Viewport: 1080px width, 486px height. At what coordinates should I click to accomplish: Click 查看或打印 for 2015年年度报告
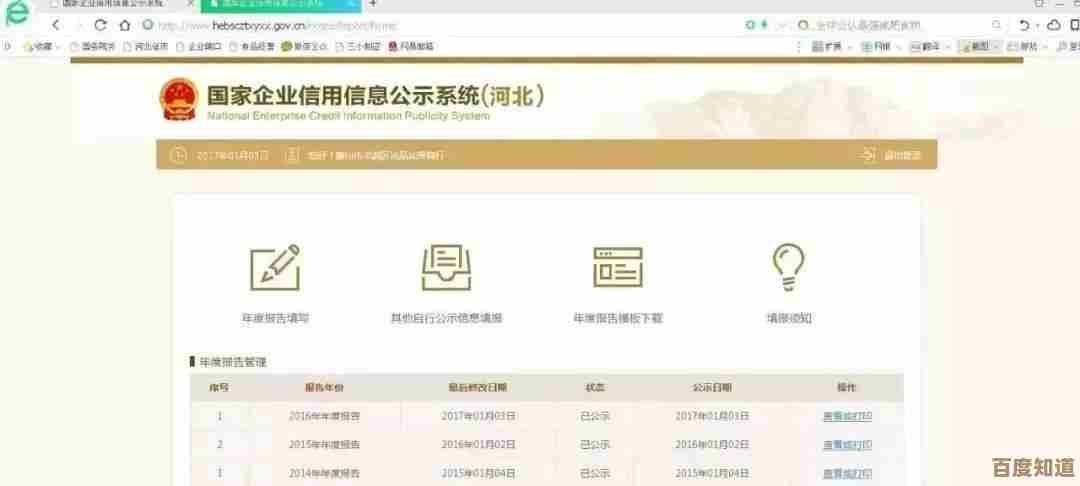pos(847,445)
